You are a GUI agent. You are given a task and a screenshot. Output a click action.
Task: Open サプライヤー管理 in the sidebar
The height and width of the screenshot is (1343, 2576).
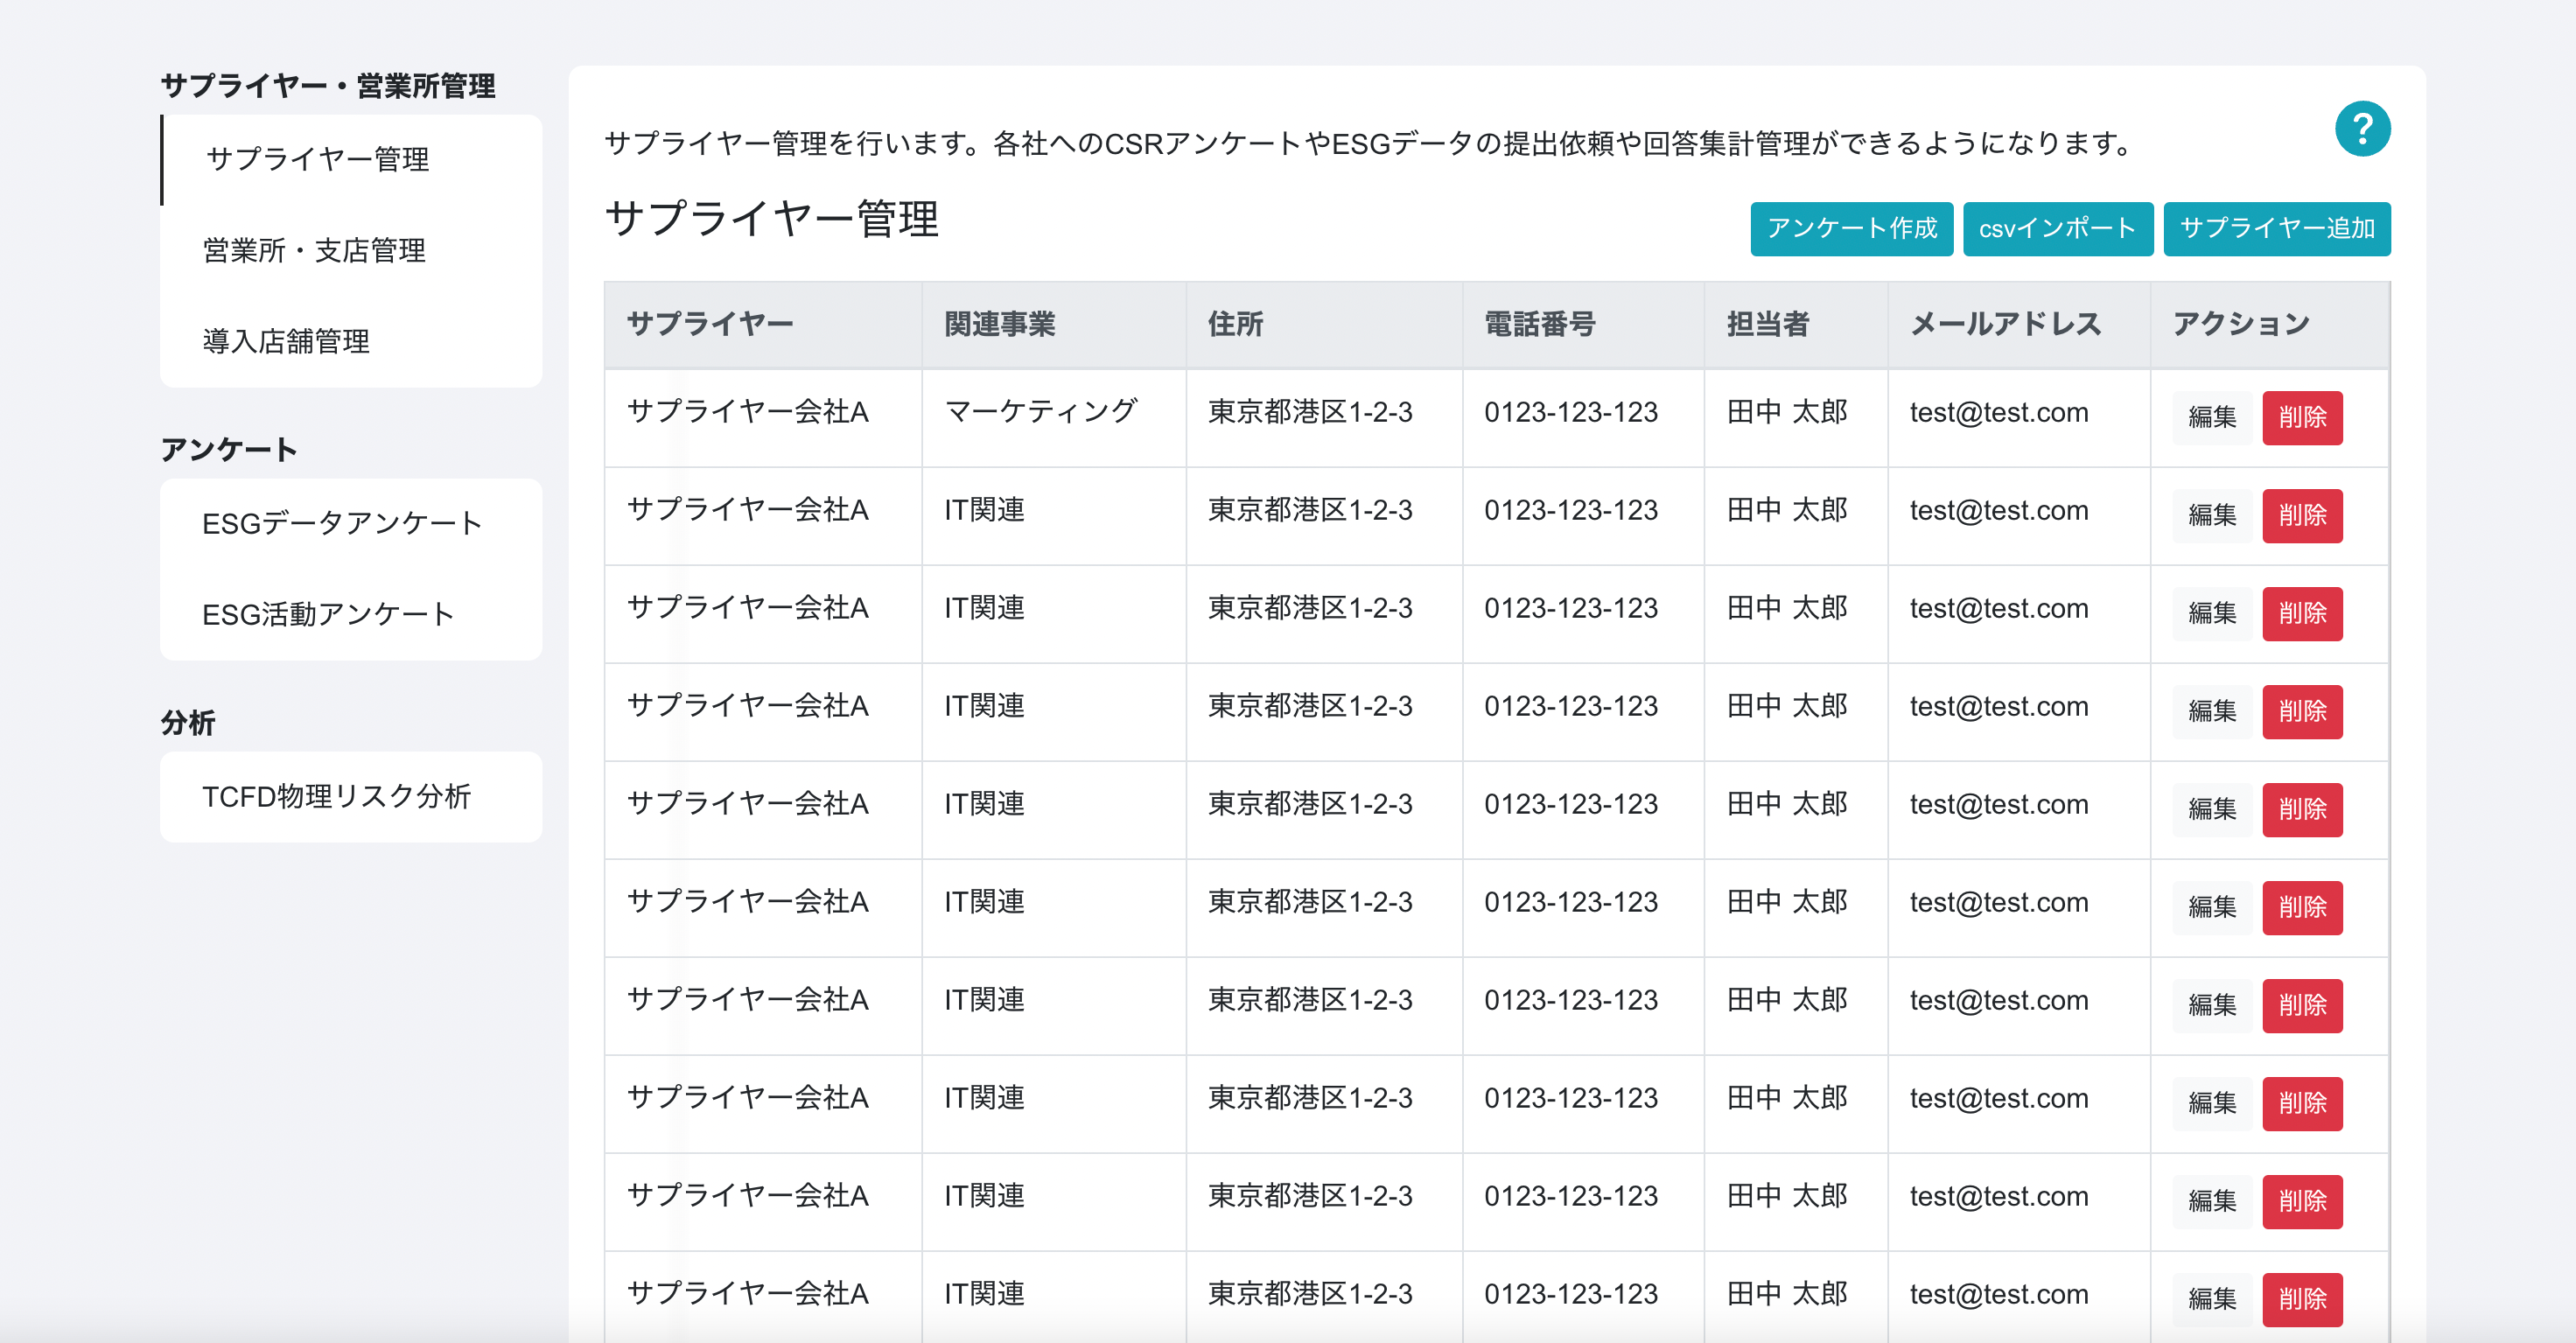[317, 159]
